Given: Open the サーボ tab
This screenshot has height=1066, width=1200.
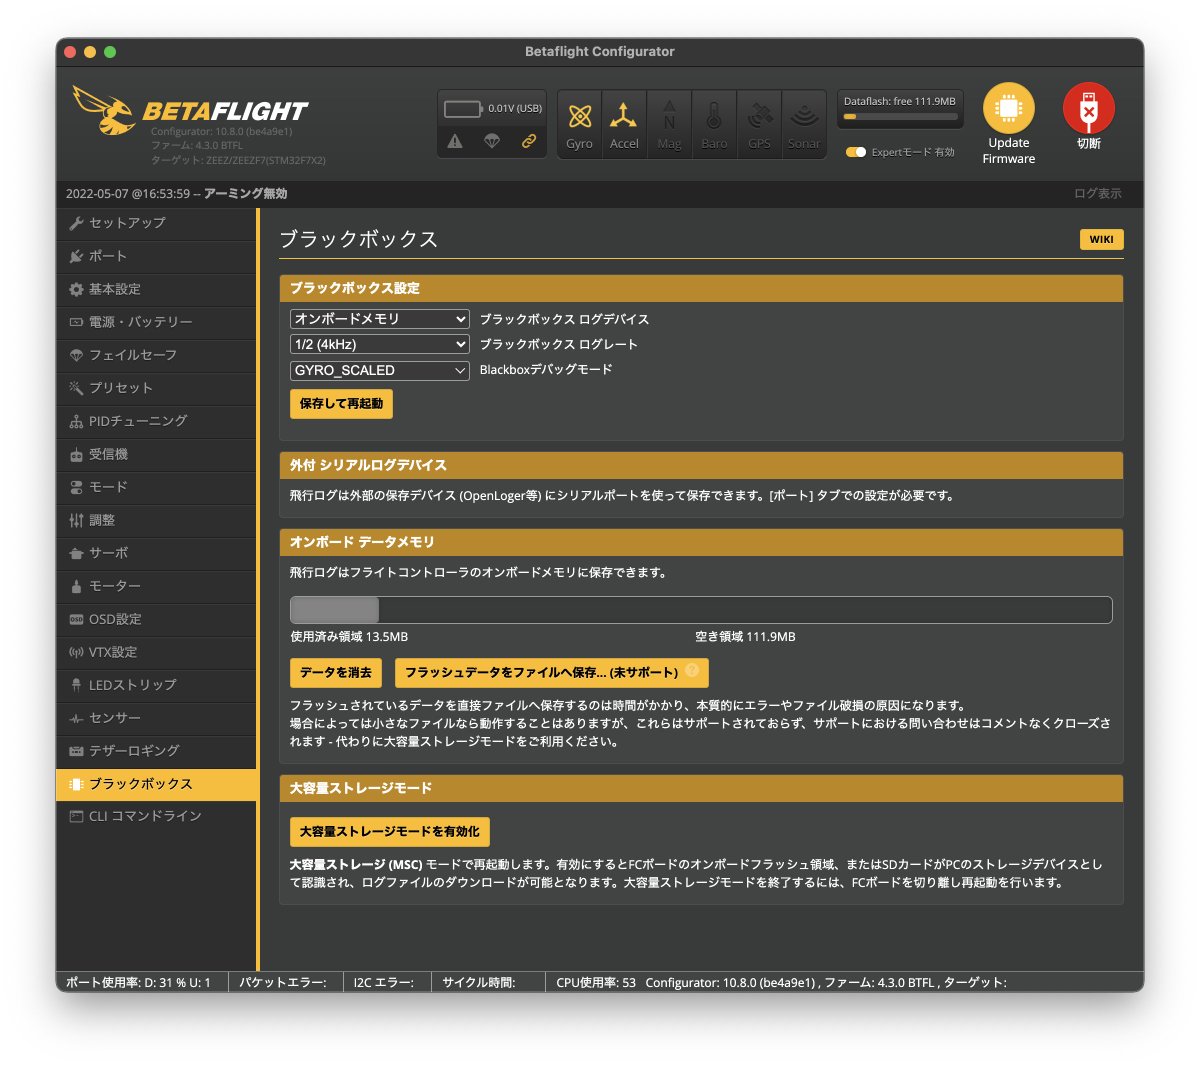Looking at the screenshot, I should pos(156,553).
